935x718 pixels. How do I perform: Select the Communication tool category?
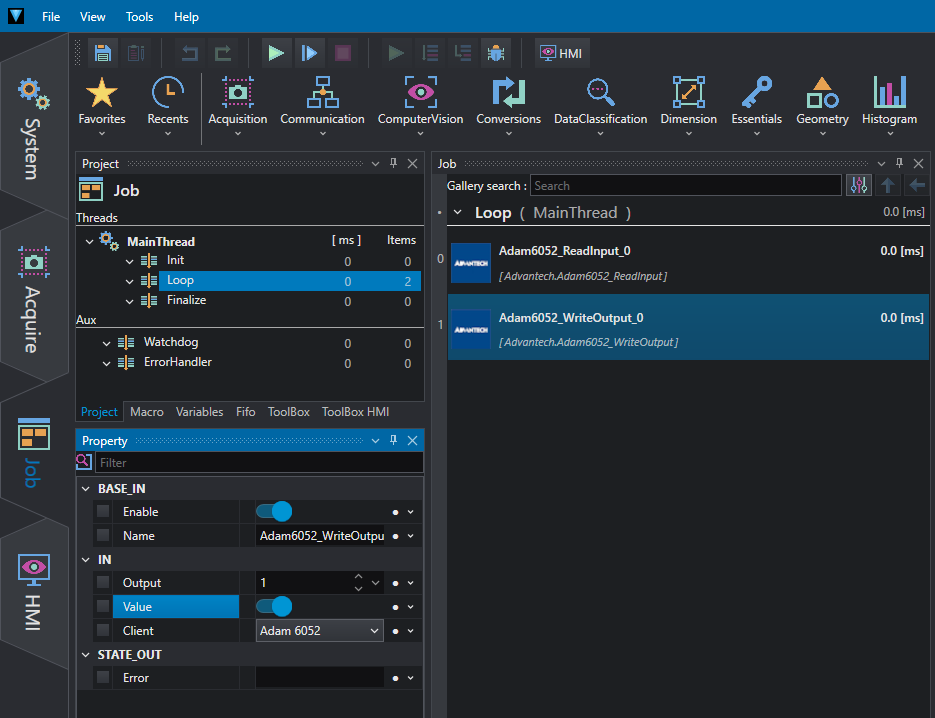322,102
